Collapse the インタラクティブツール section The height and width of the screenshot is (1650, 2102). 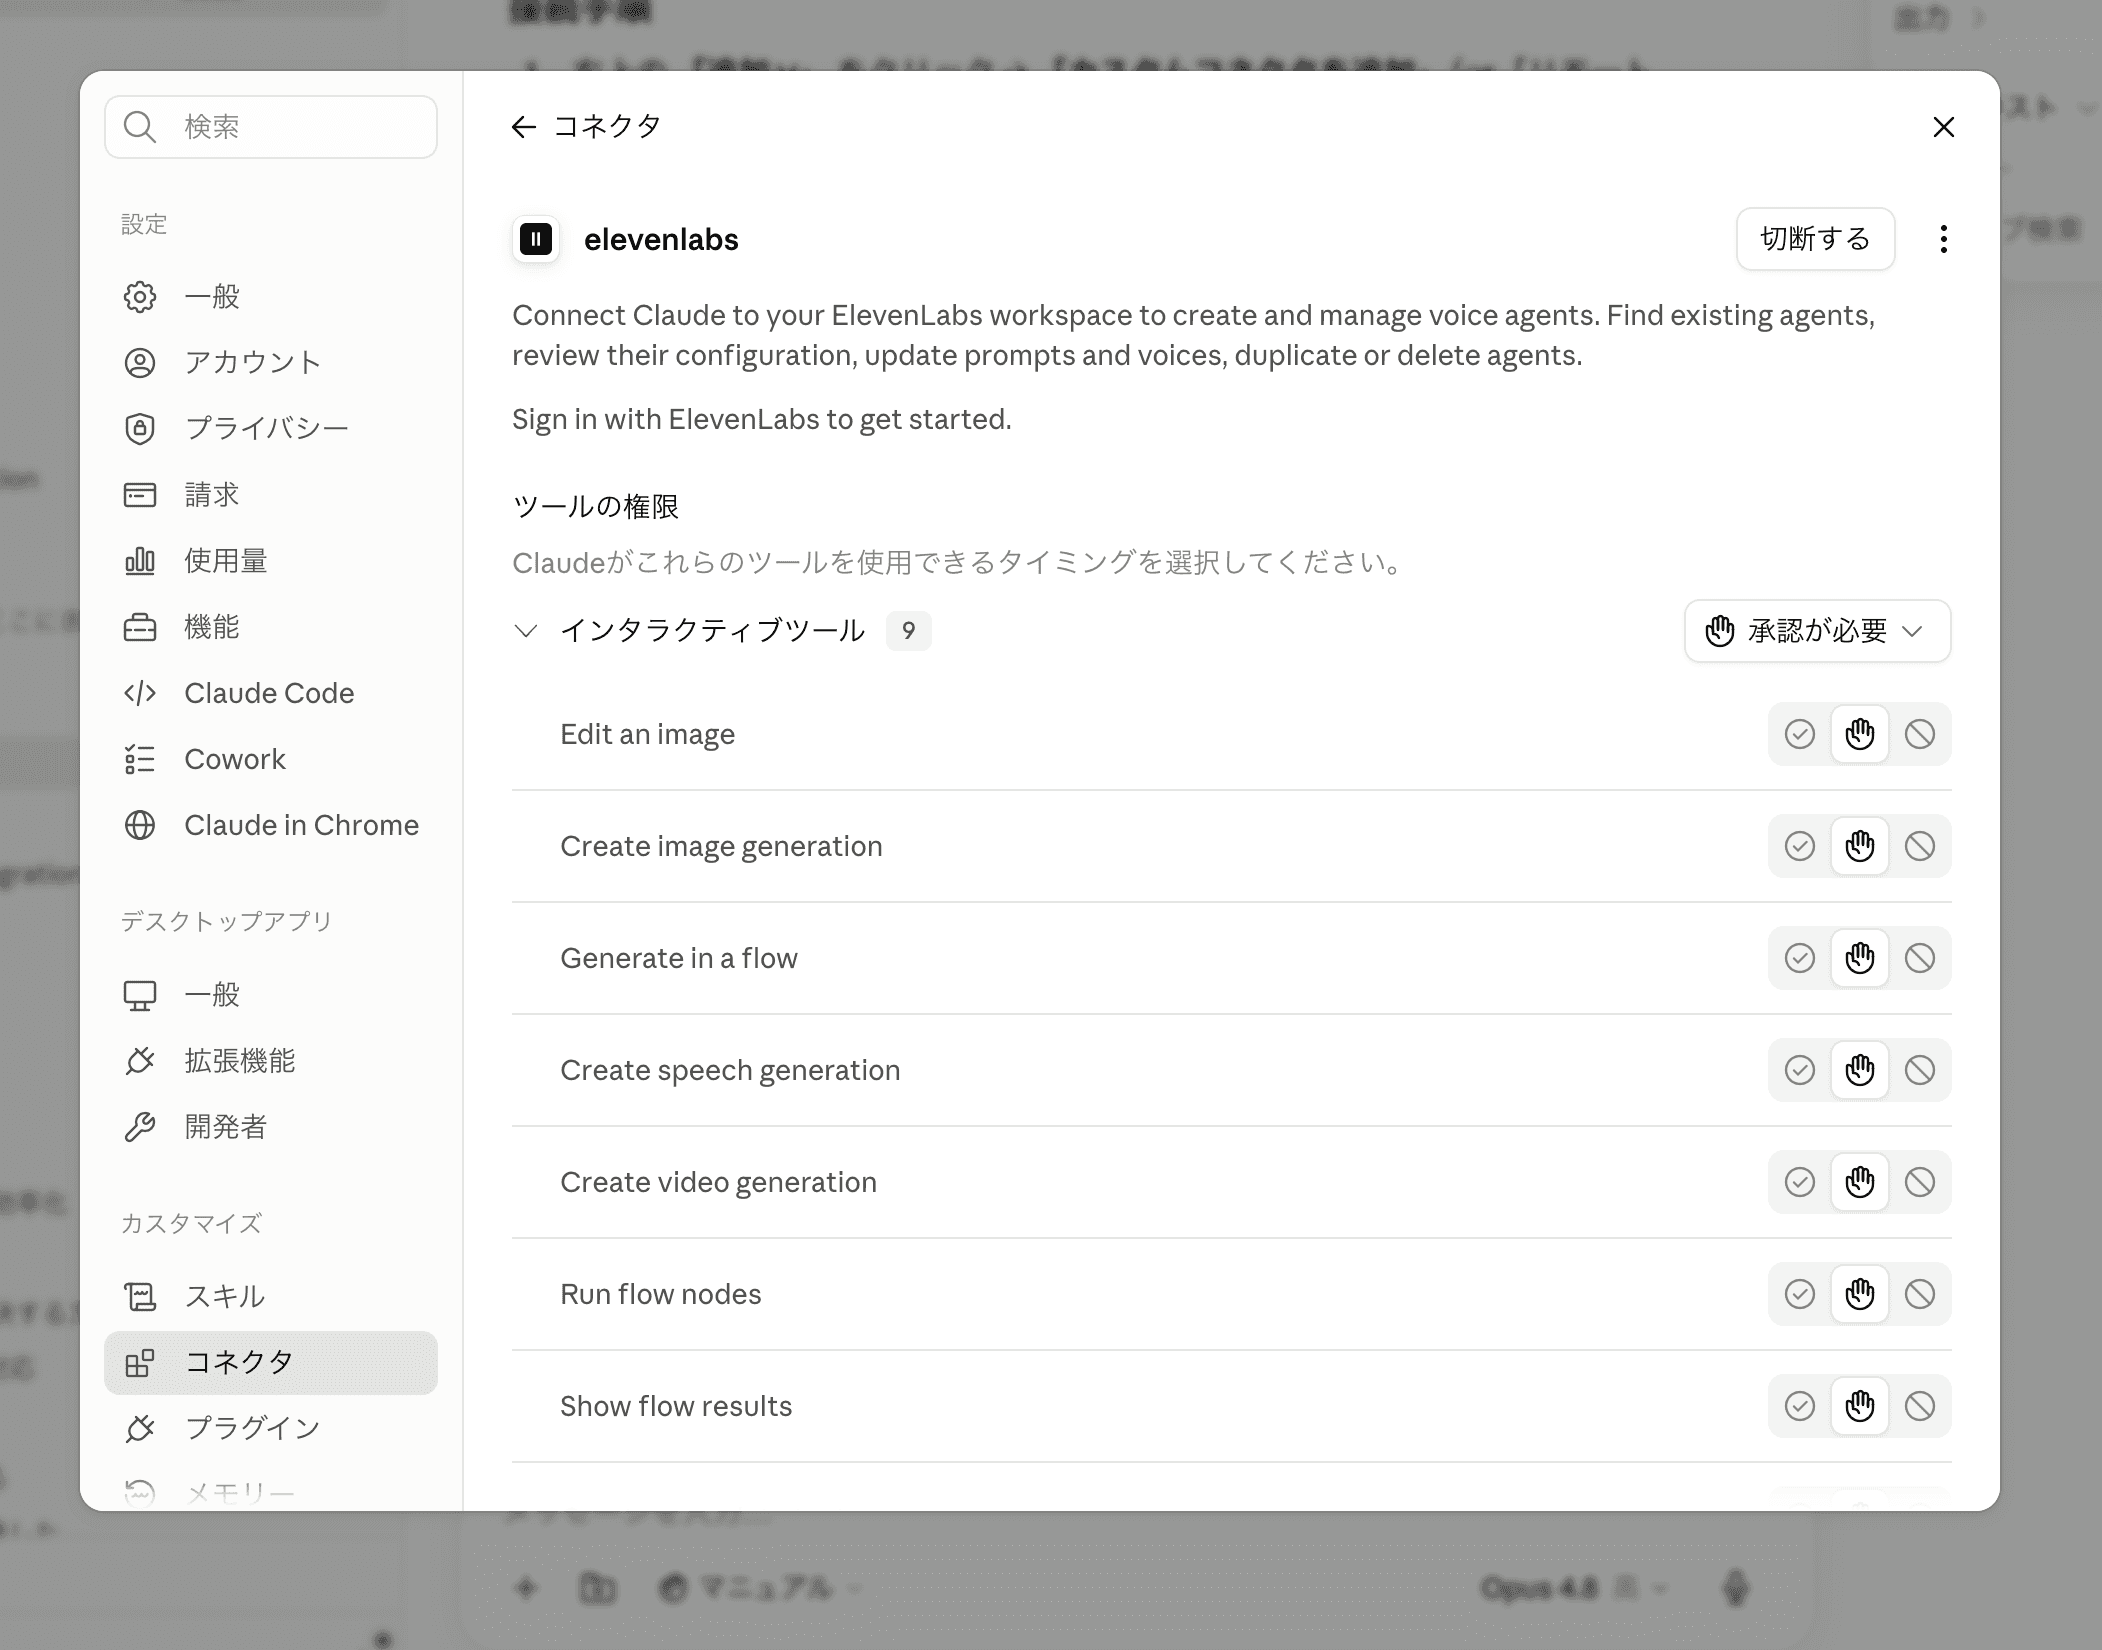525,631
